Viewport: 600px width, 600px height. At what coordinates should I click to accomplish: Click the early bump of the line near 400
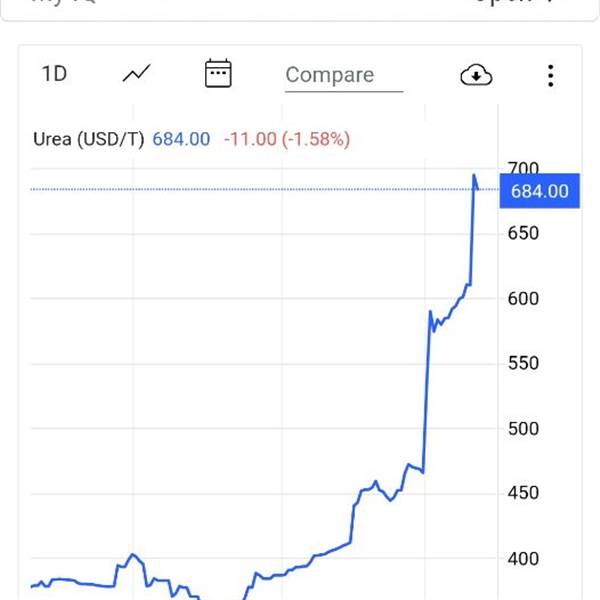pos(131,554)
